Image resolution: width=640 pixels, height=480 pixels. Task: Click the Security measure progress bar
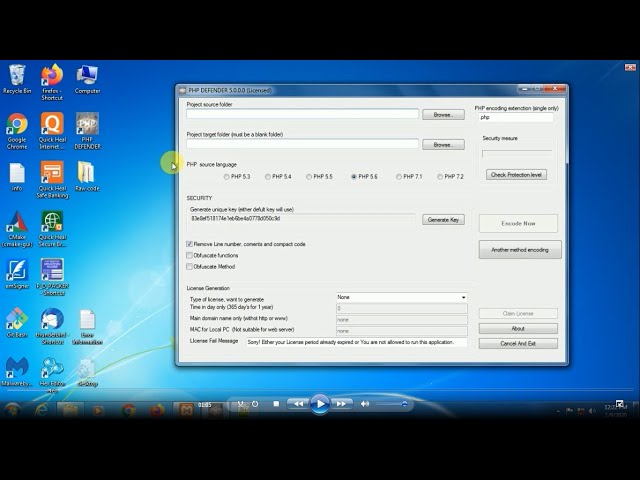click(x=517, y=154)
